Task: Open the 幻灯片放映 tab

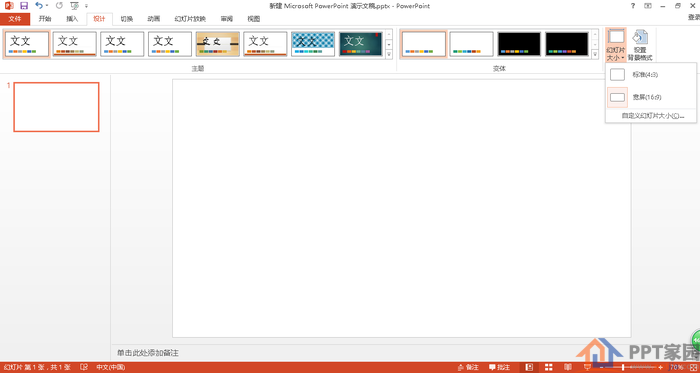Action: point(190,19)
